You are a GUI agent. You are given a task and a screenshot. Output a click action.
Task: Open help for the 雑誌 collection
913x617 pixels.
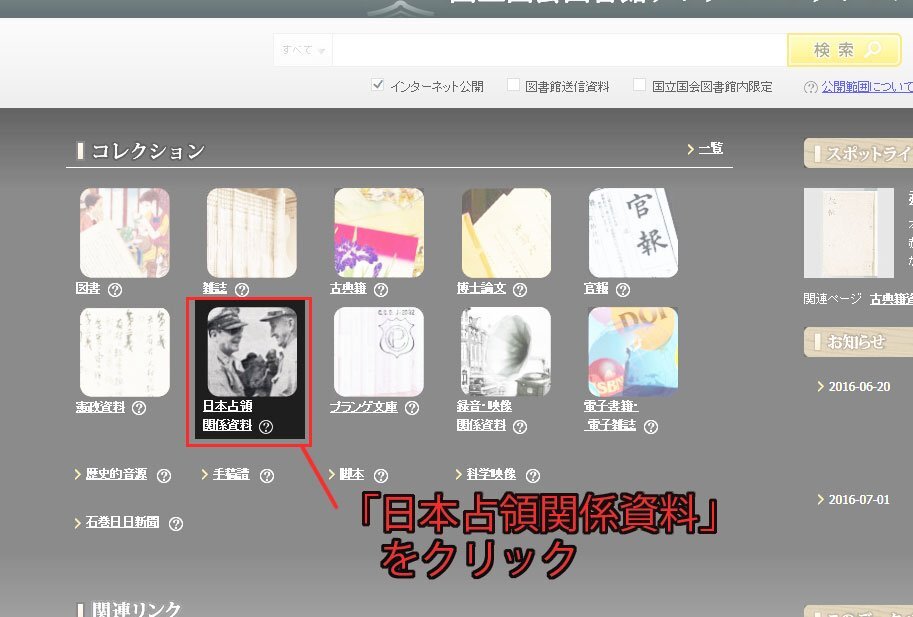click(x=242, y=289)
